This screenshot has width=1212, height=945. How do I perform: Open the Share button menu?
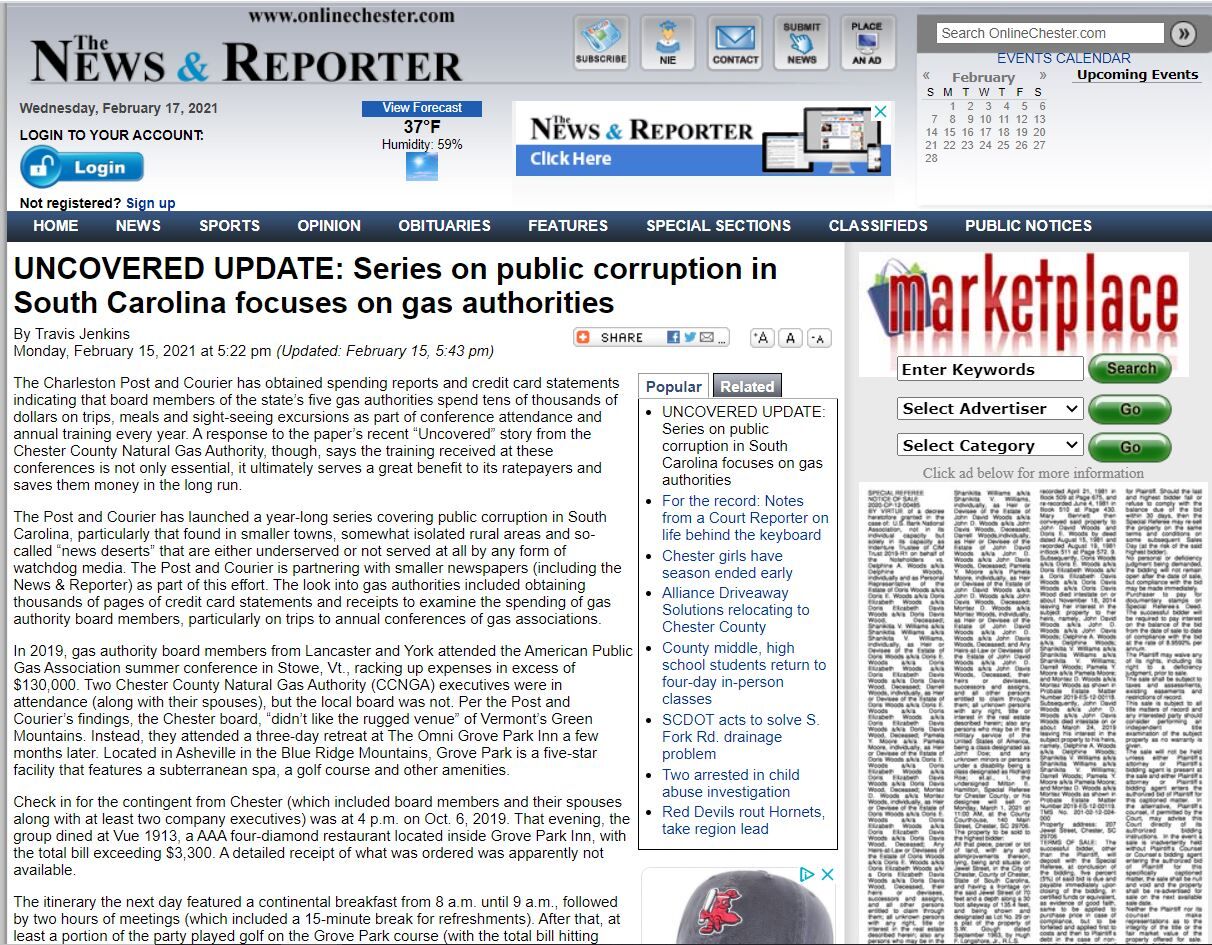pyautogui.click(x=651, y=338)
